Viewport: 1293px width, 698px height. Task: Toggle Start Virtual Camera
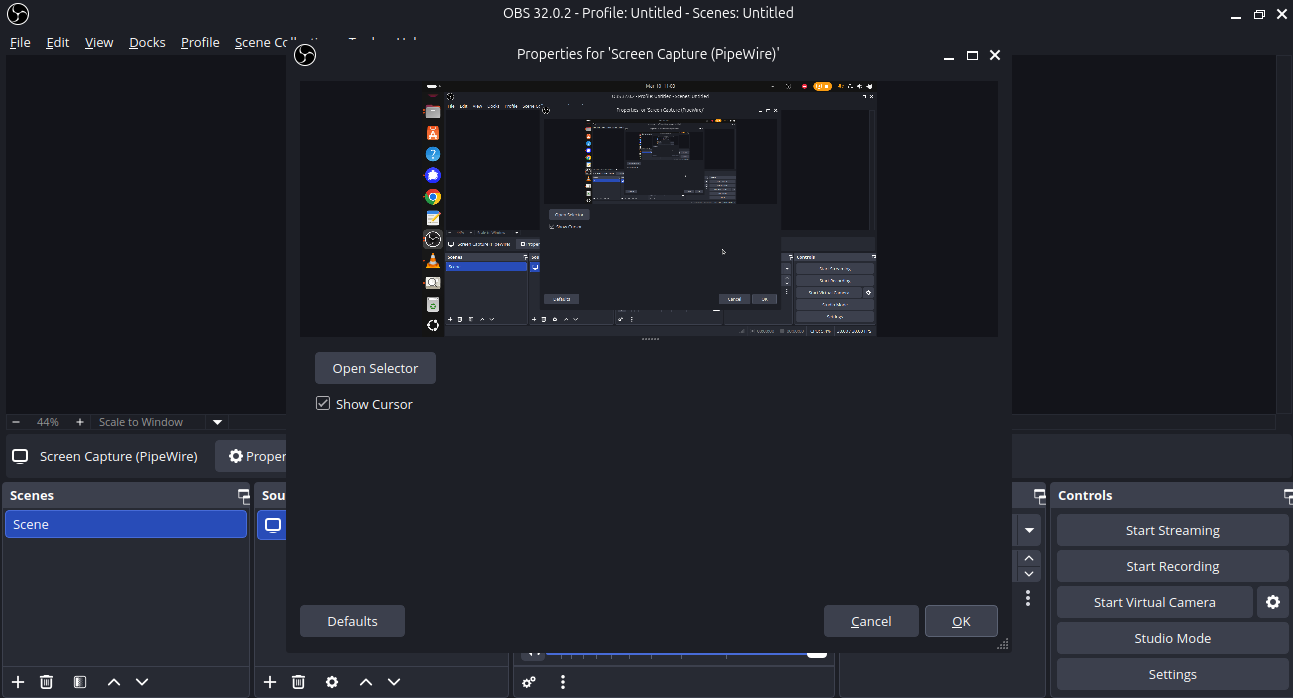click(1154, 602)
